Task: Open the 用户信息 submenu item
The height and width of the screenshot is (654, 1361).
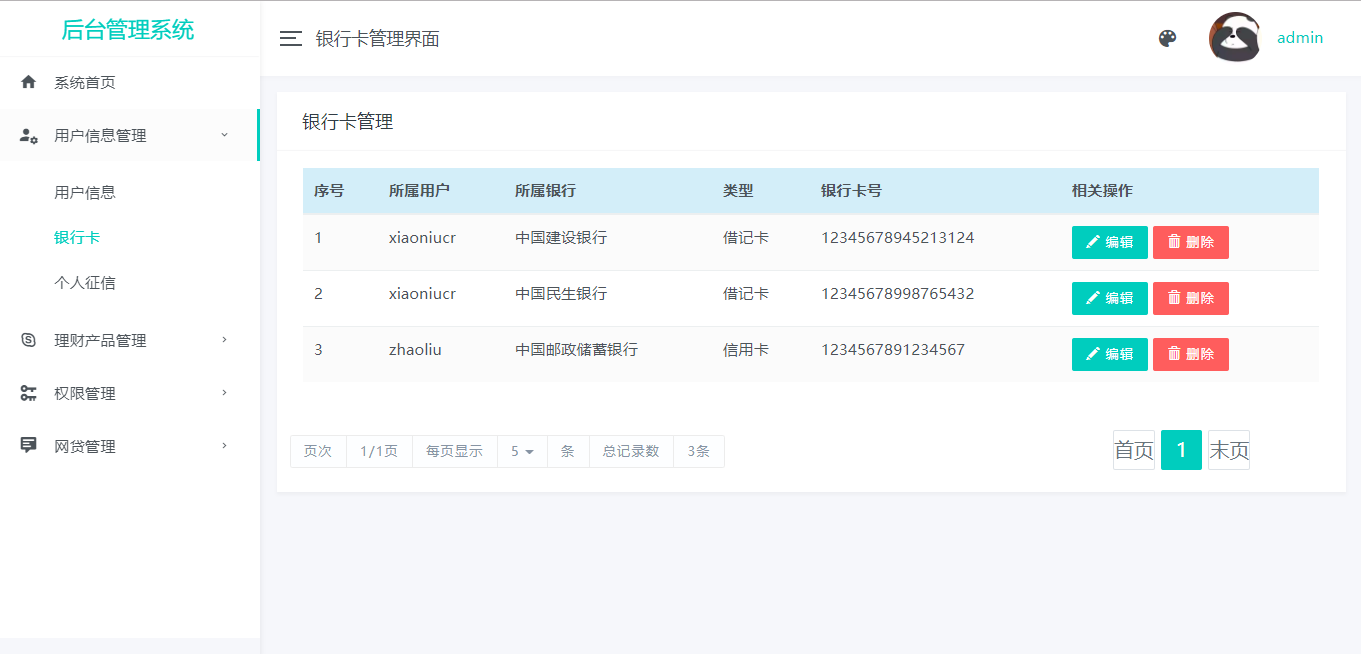Action: (x=85, y=192)
